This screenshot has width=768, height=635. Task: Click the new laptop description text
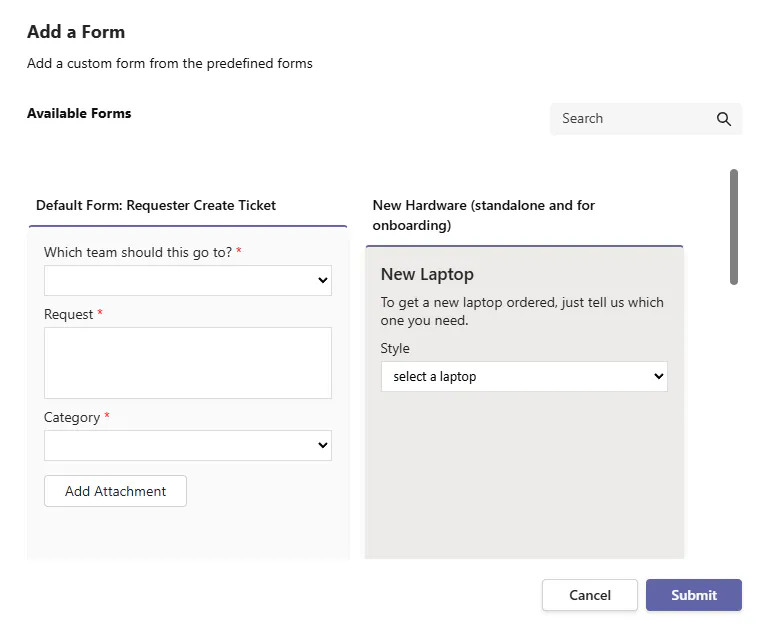pos(522,311)
